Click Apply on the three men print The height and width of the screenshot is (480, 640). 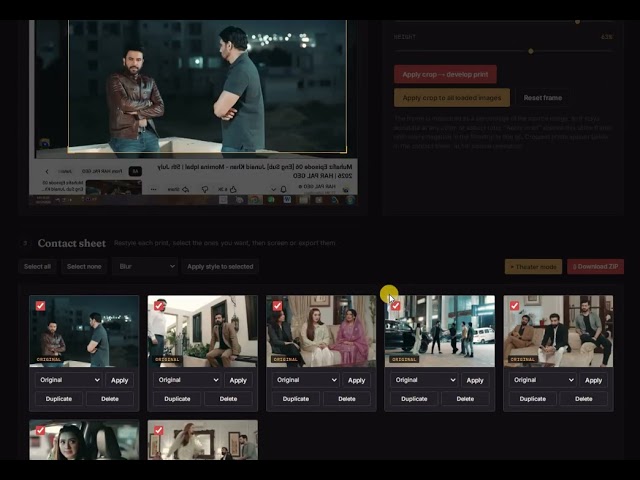coord(593,380)
